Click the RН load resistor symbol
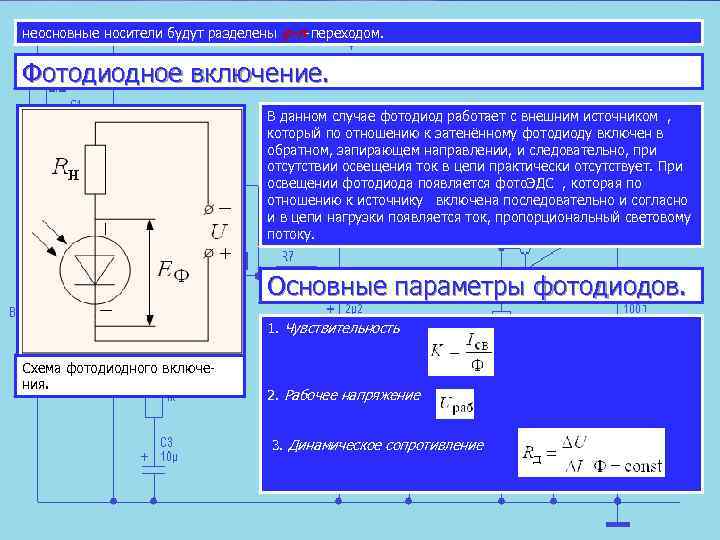 95,169
